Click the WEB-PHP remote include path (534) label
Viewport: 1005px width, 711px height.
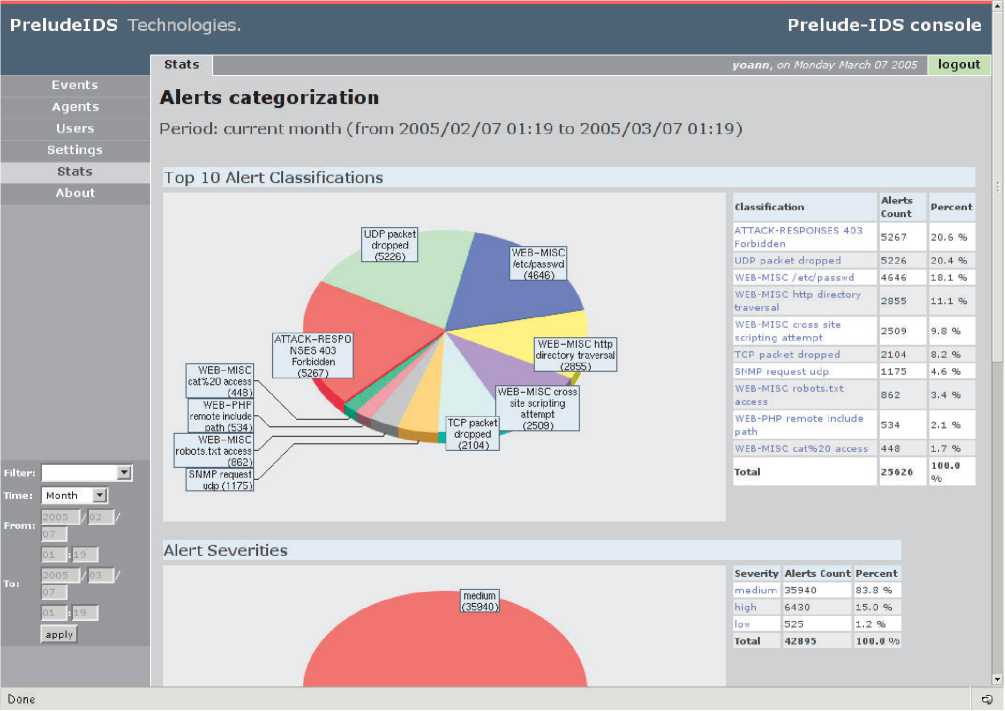point(220,416)
